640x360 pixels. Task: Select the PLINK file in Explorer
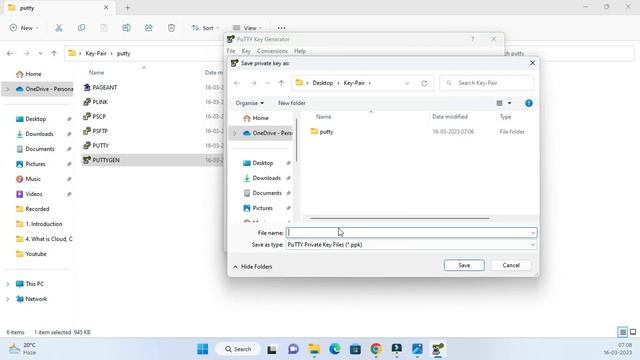[x=96, y=102]
